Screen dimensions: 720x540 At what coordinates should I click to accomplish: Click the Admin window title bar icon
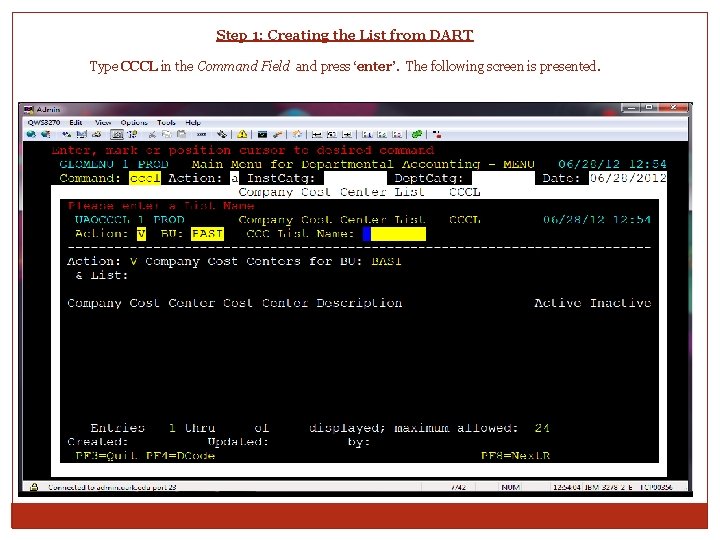[29, 109]
